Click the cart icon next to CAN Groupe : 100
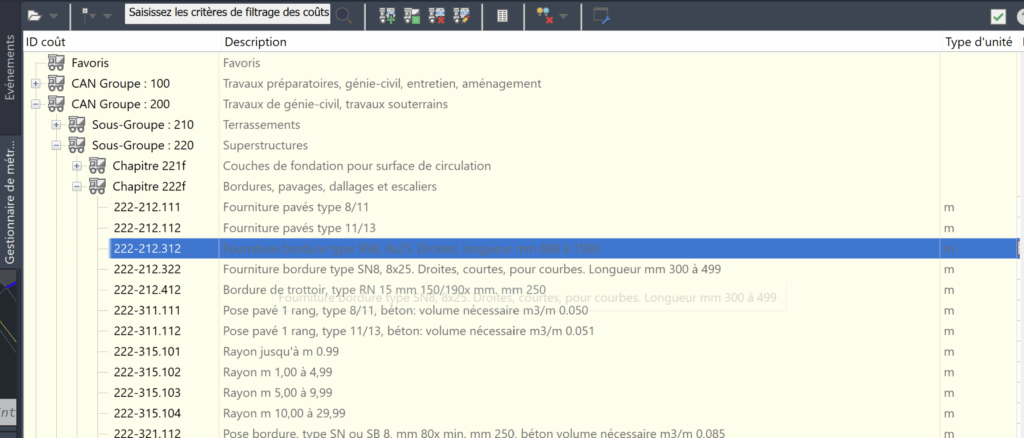The width and height of the screenshot is (1024, 438). [56, 83]
